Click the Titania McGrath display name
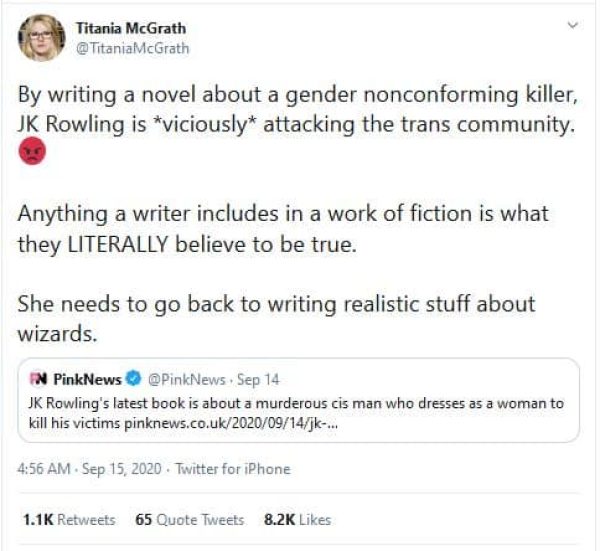 coord(131,28)
